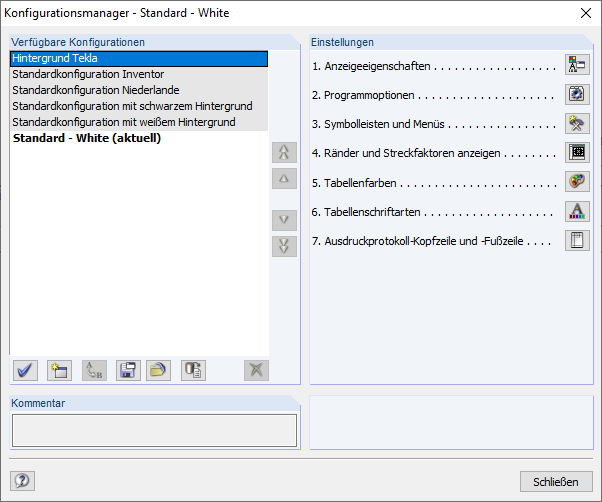Move configuration up one position
The width and height of the screenshot is (602, 502).
pyautogui.click(x=284, y=178)
